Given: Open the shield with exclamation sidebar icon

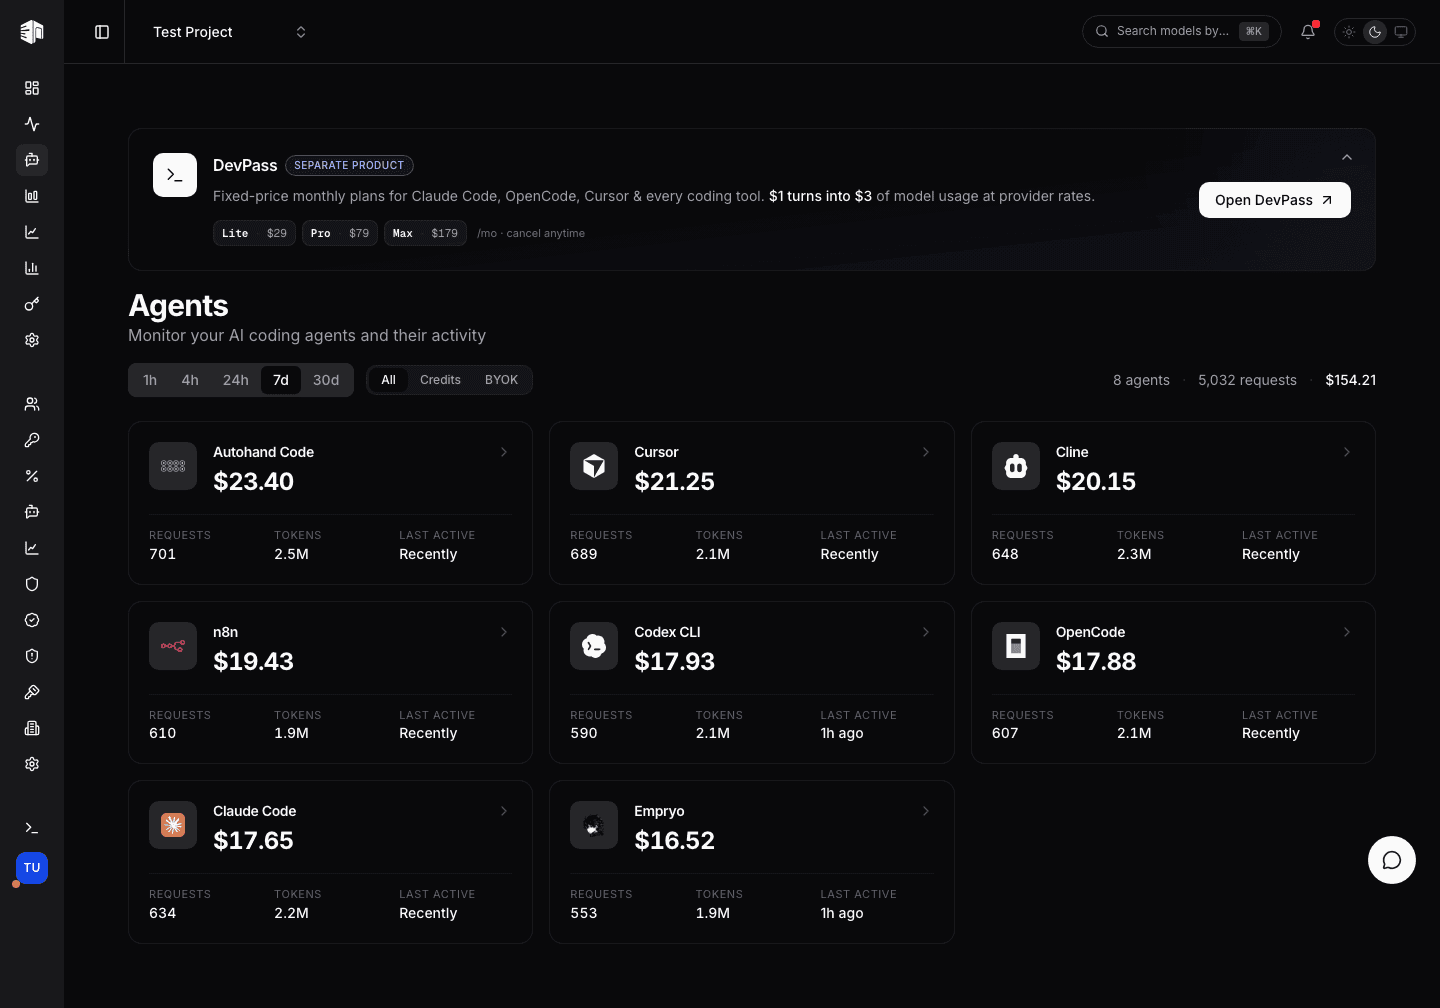Looking at the screenshot, I should pyautogui.click(x=32, y=656).
